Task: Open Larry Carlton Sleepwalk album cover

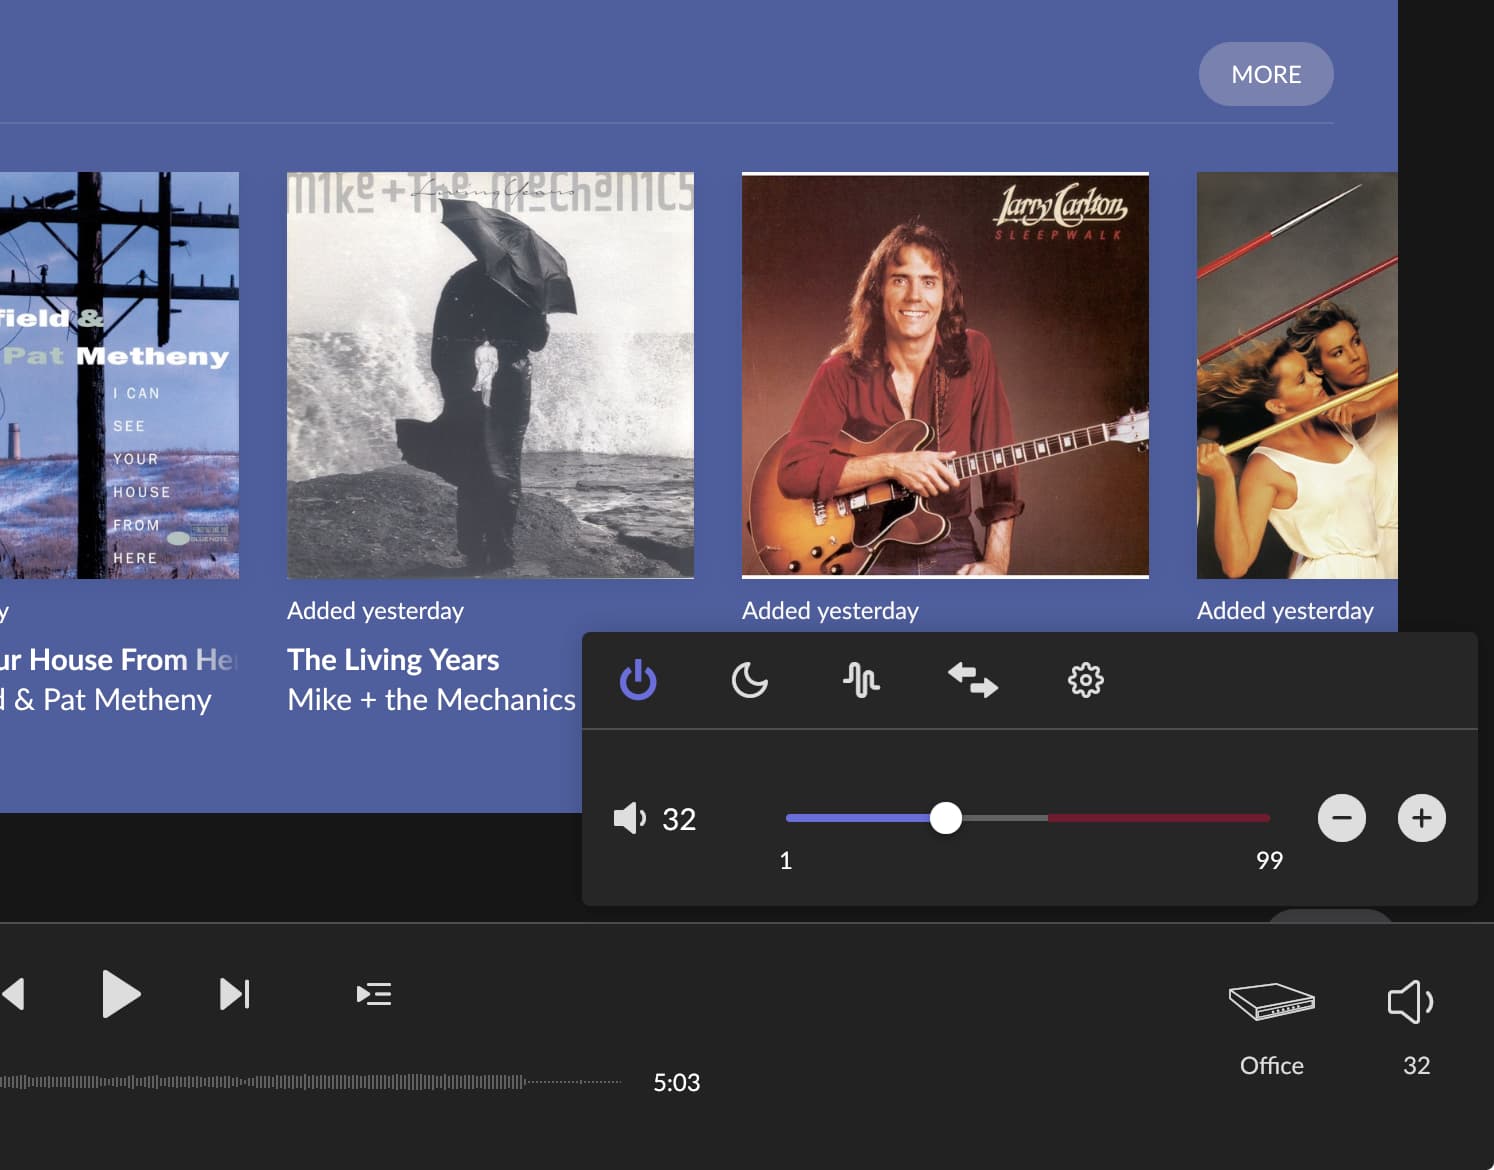Action: click(x=945, y=375)
